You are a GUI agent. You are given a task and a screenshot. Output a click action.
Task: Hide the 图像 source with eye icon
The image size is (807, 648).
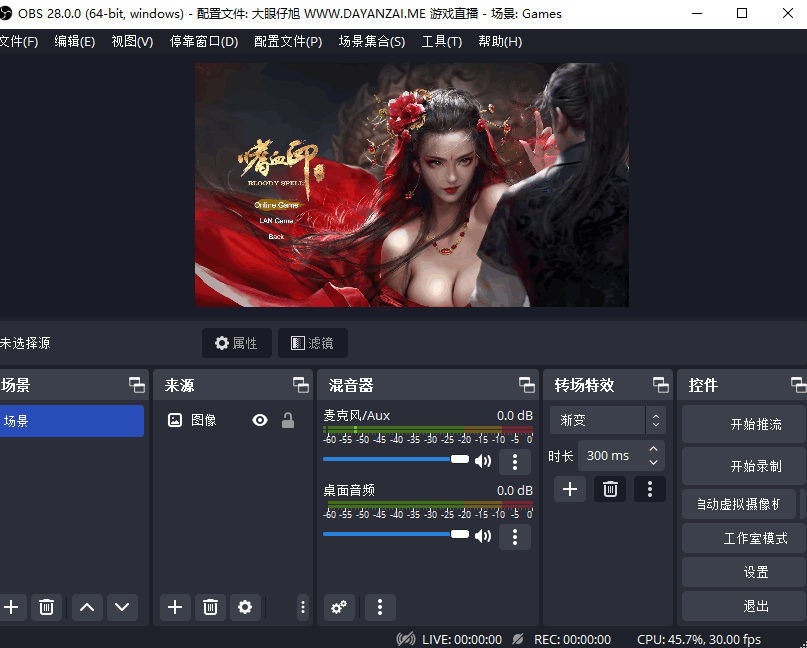260,421
